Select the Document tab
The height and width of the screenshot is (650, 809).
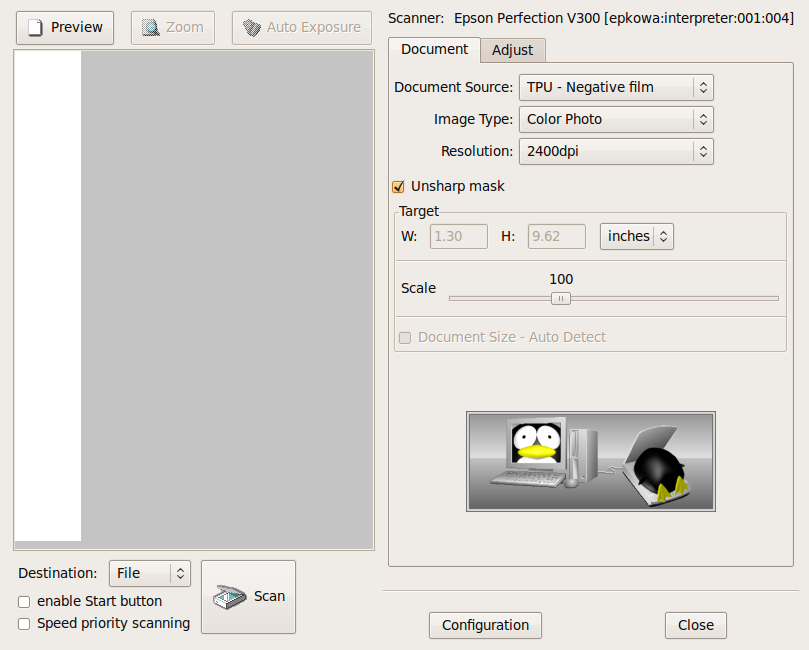tap(434, 50)
